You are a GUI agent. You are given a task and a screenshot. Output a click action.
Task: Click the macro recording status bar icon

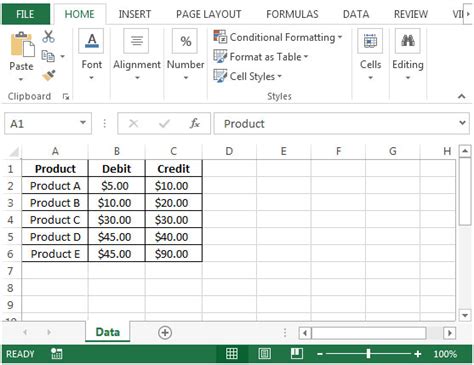tap(56, 354)
